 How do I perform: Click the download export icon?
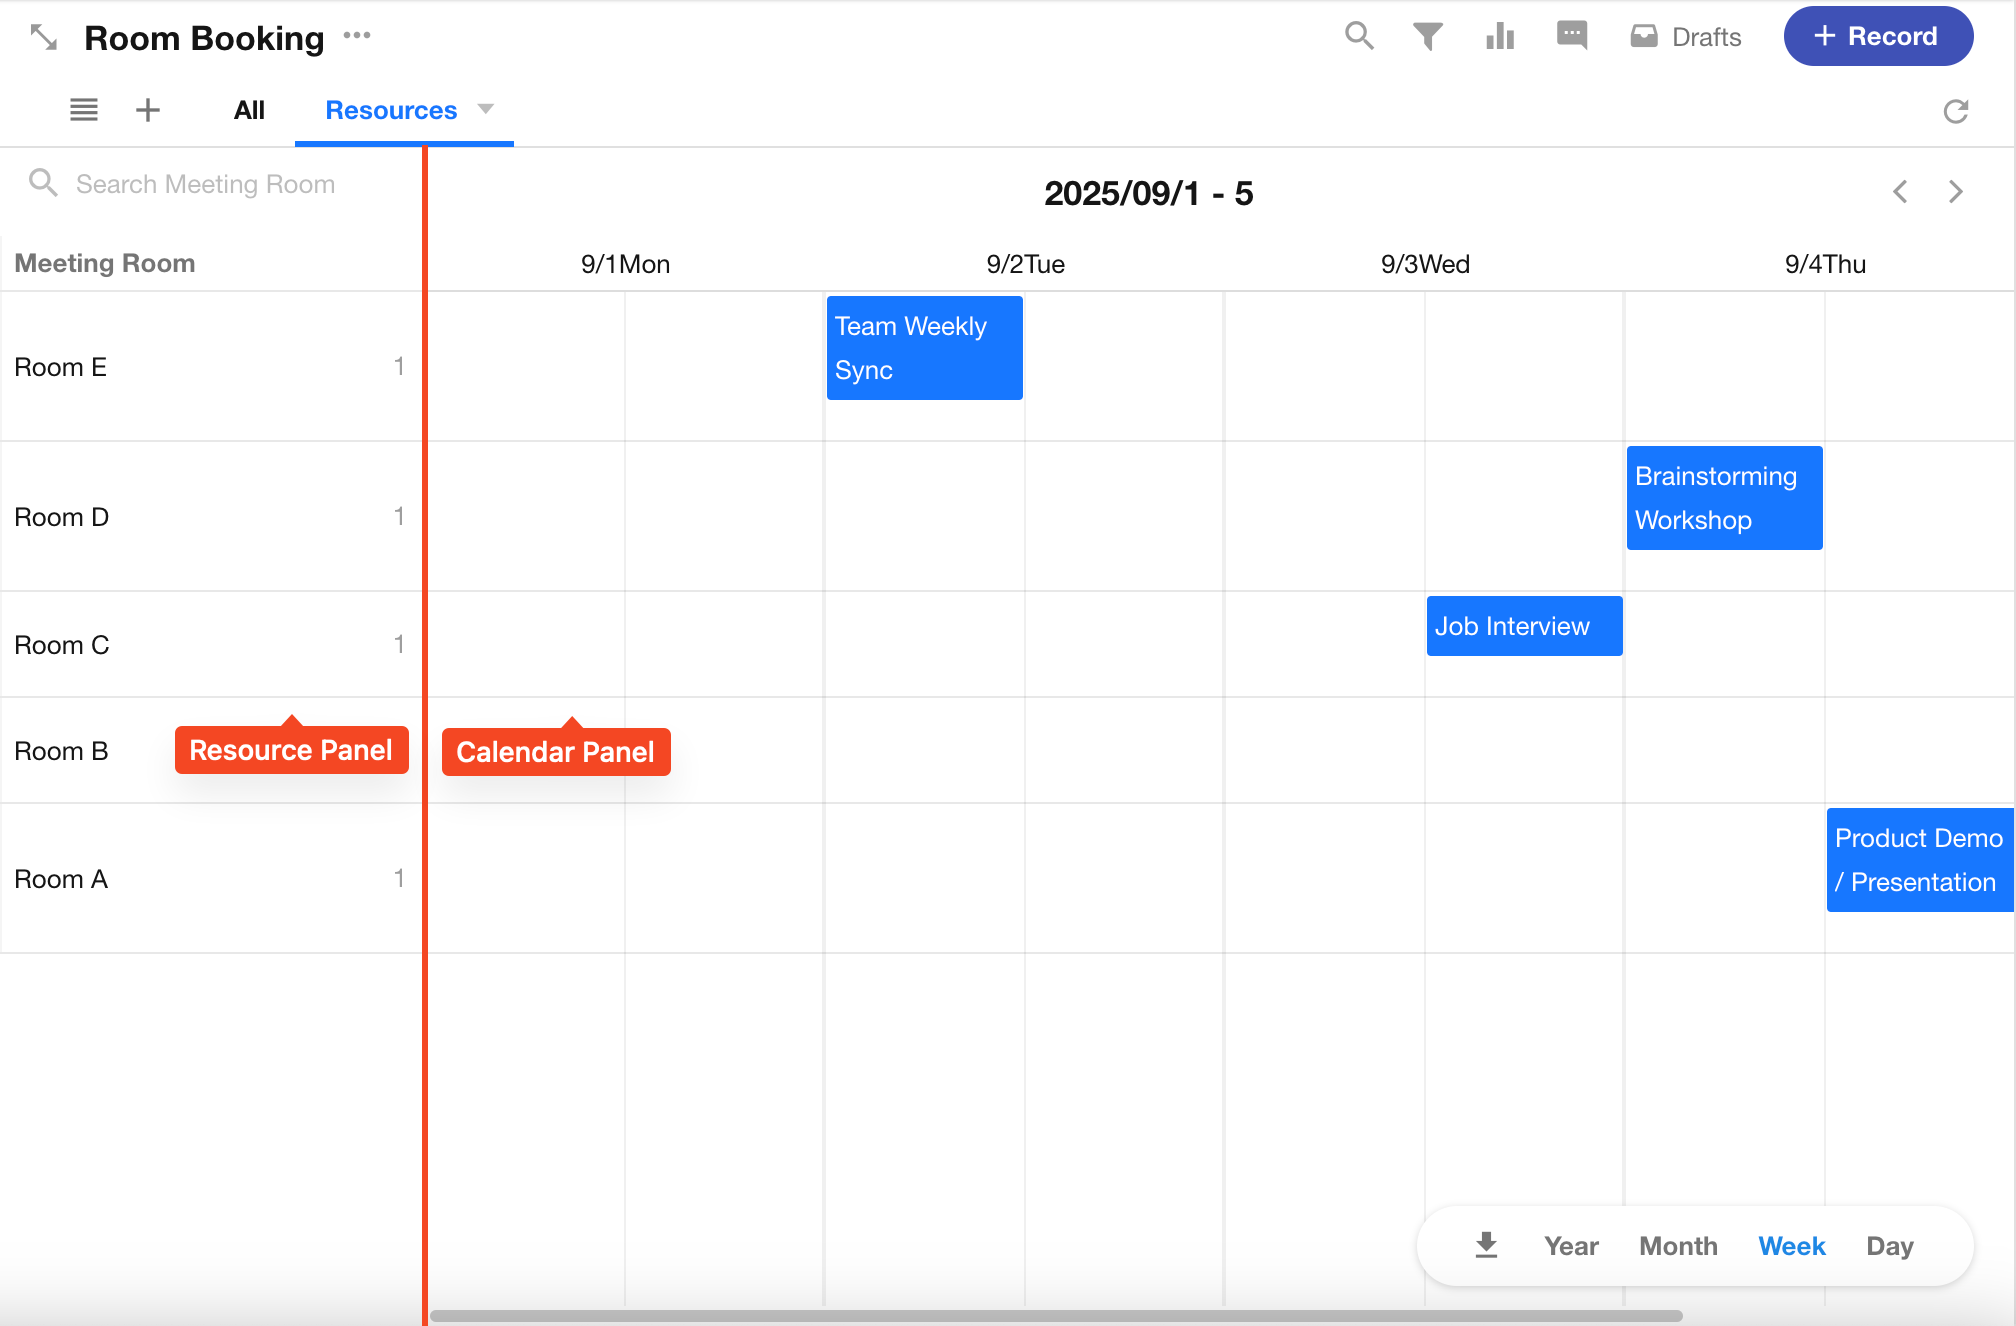coord(1486,1245)
